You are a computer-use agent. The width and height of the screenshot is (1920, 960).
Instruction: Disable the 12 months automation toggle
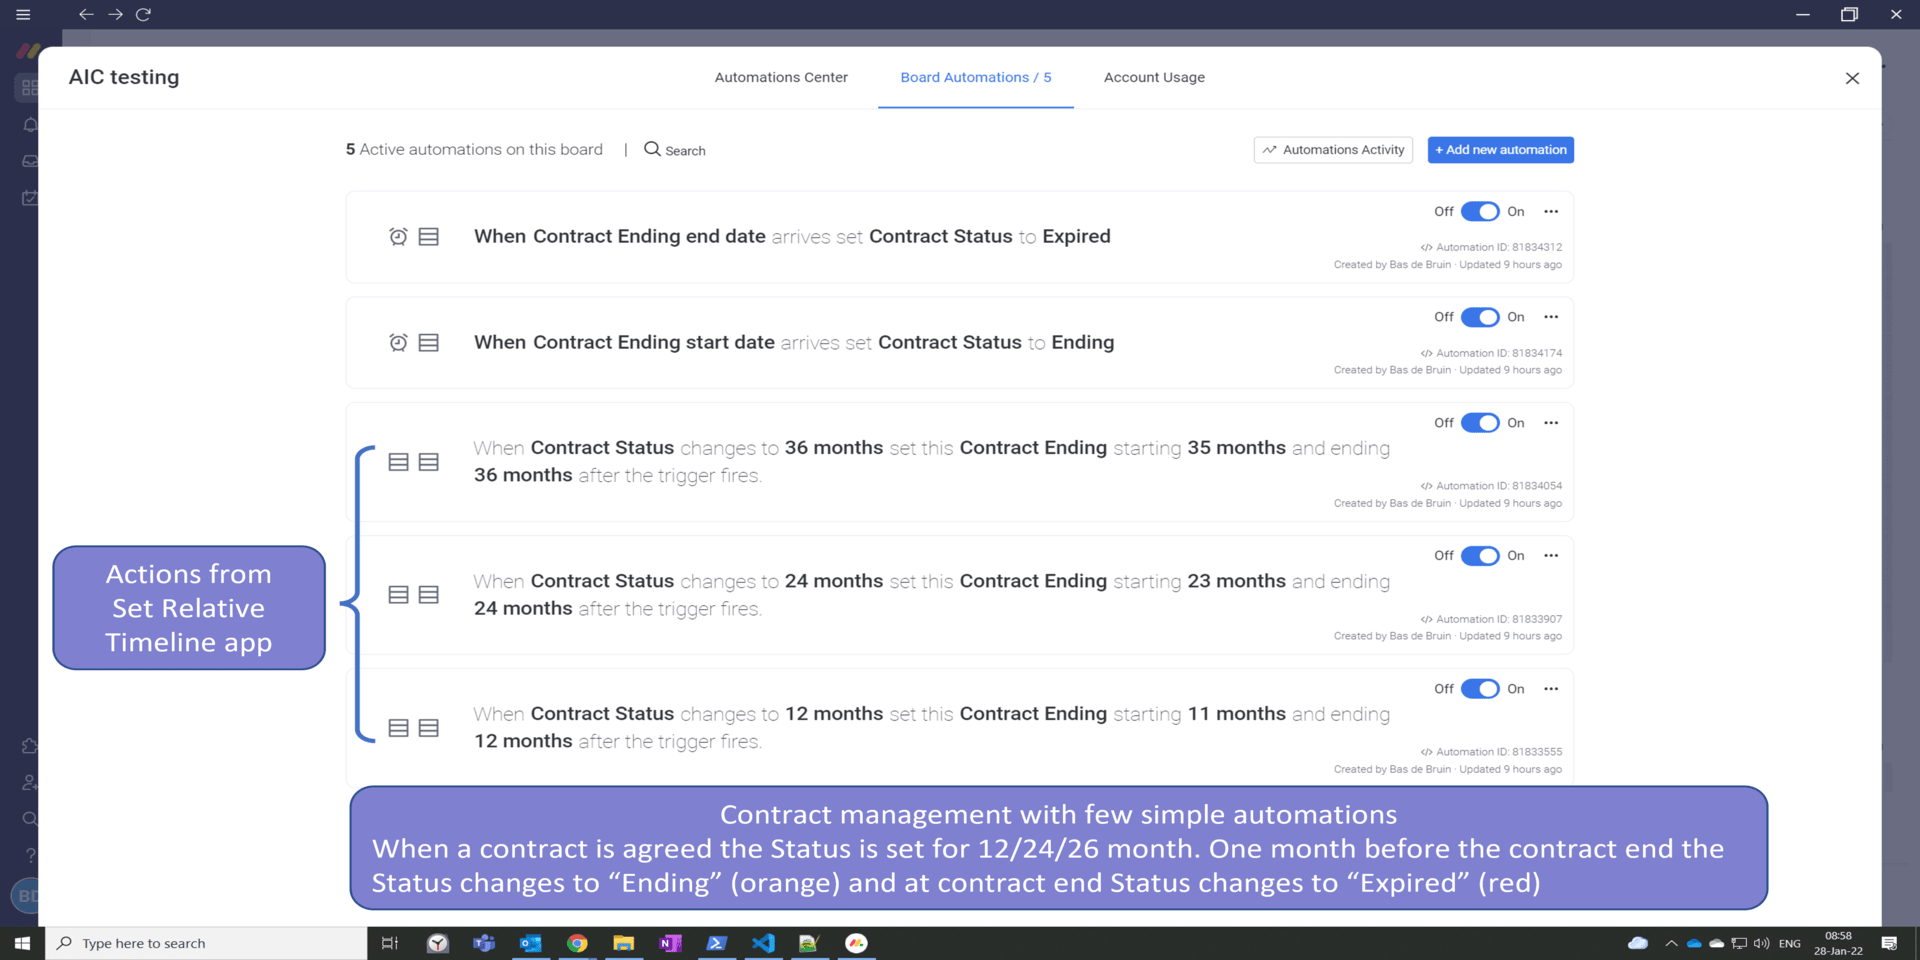(x=1480, y=689)
